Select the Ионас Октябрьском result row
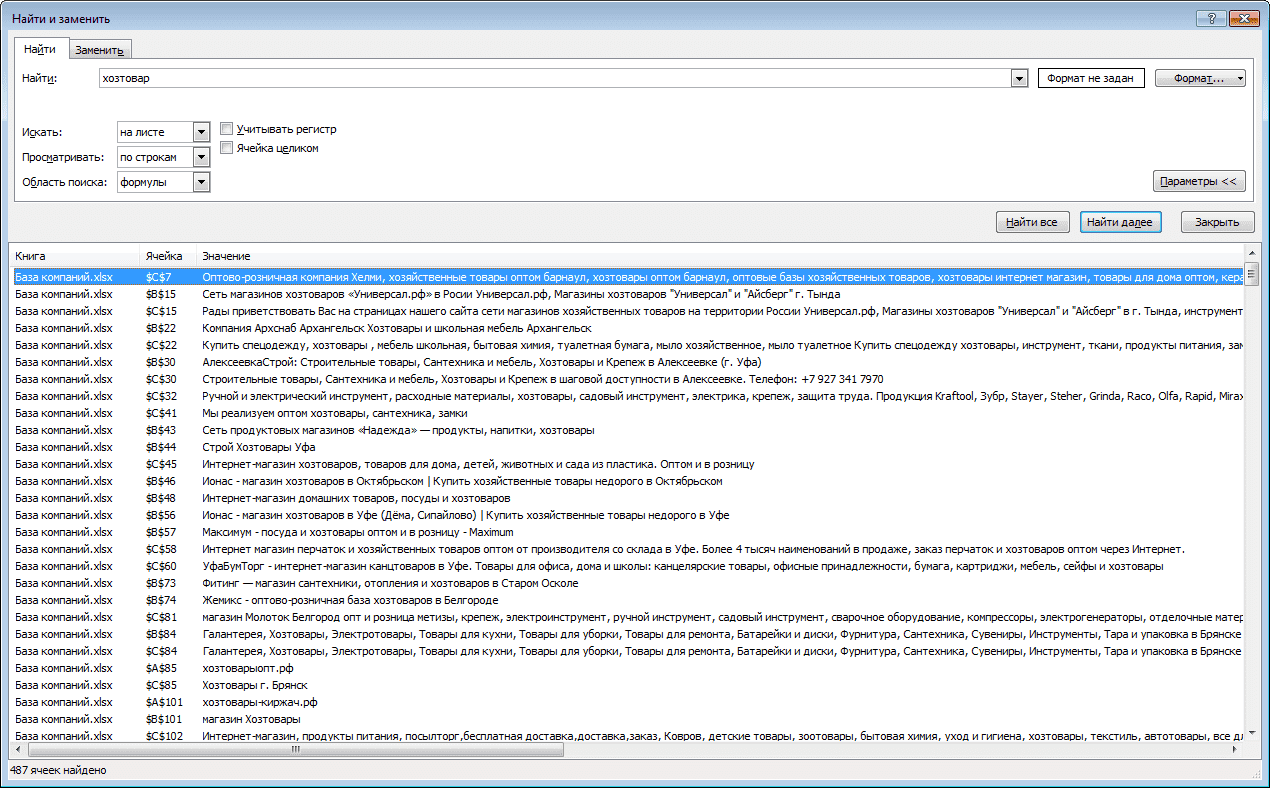This screenshot has width=1270, height=788. click(x=626, y=481)
